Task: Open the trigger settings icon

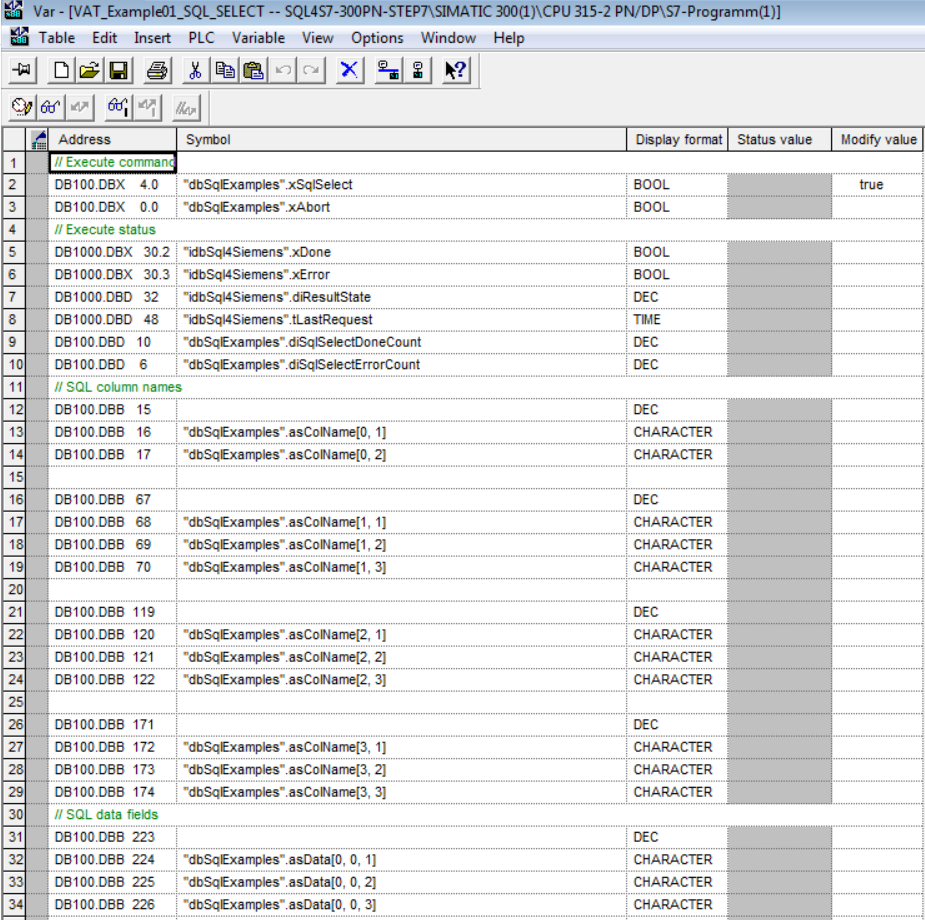Action: click(x=22, y=107)
